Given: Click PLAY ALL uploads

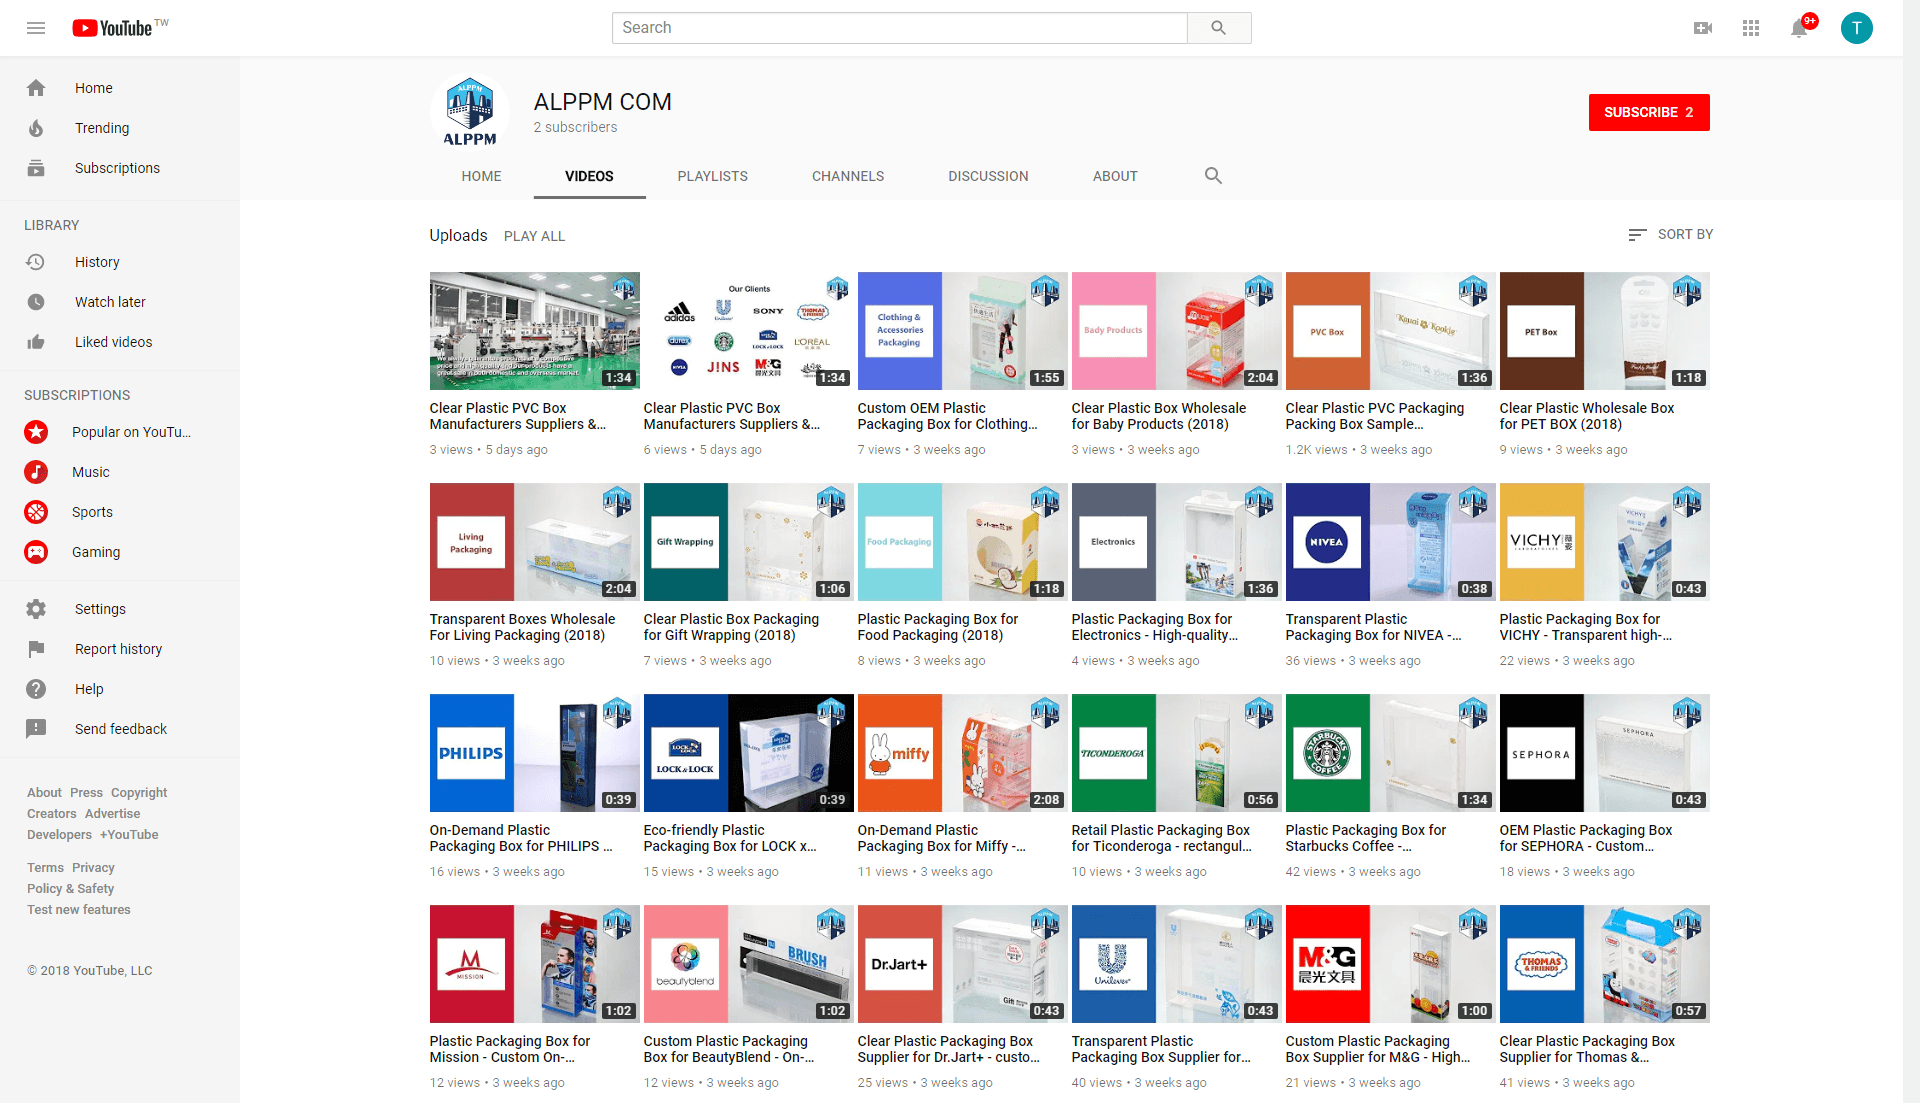Looking at the screenshot, I should (534, 236).
